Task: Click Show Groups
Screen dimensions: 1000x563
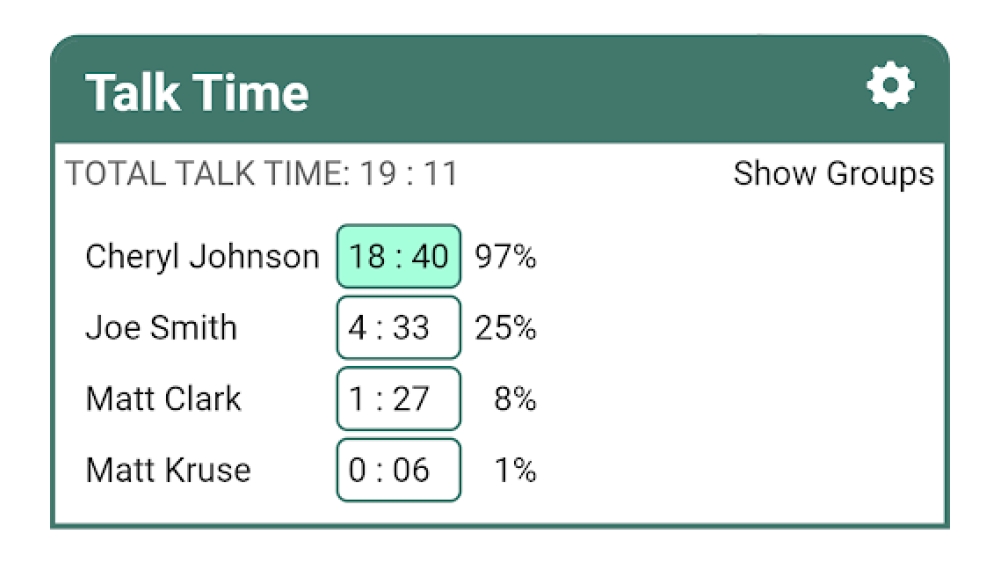Action: click(833, 174)
